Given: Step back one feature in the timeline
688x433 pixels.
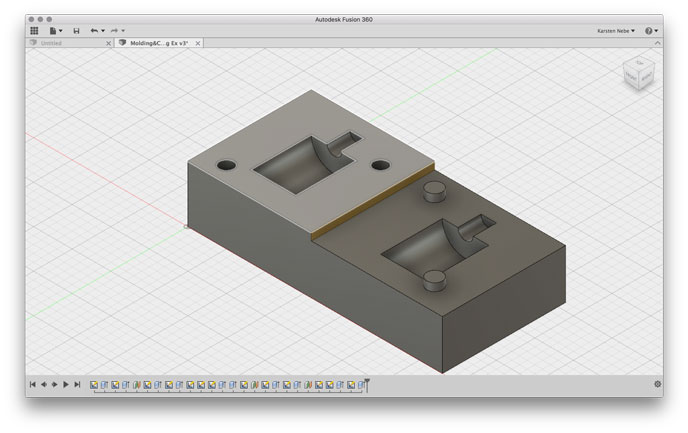Looking at the screenshot, I should click(x=43, y=384).
